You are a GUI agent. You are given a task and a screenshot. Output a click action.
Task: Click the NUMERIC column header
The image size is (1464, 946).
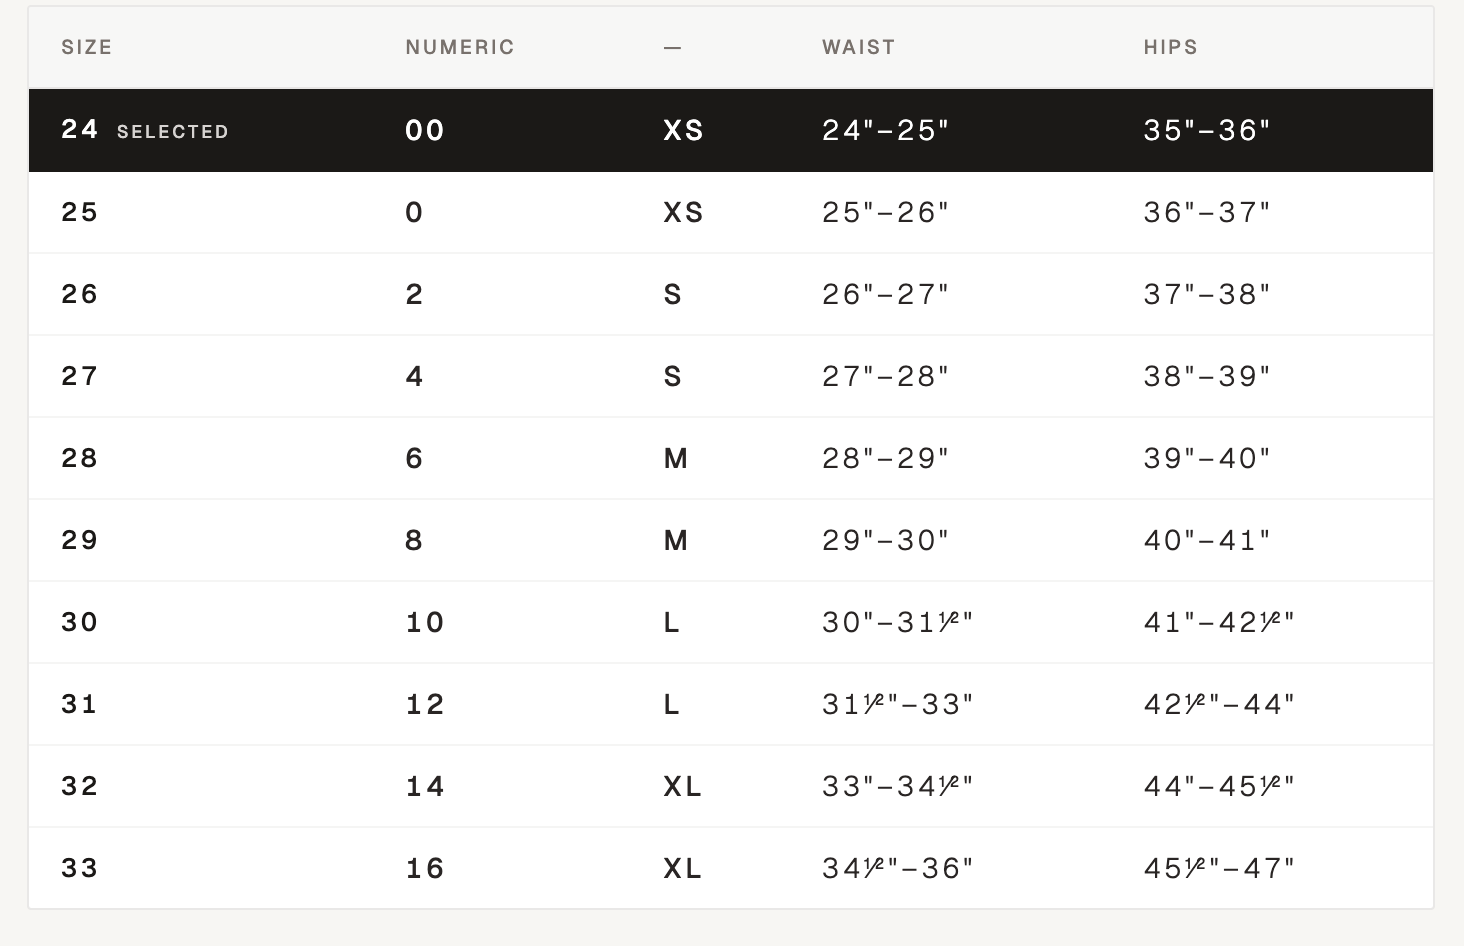460,47
